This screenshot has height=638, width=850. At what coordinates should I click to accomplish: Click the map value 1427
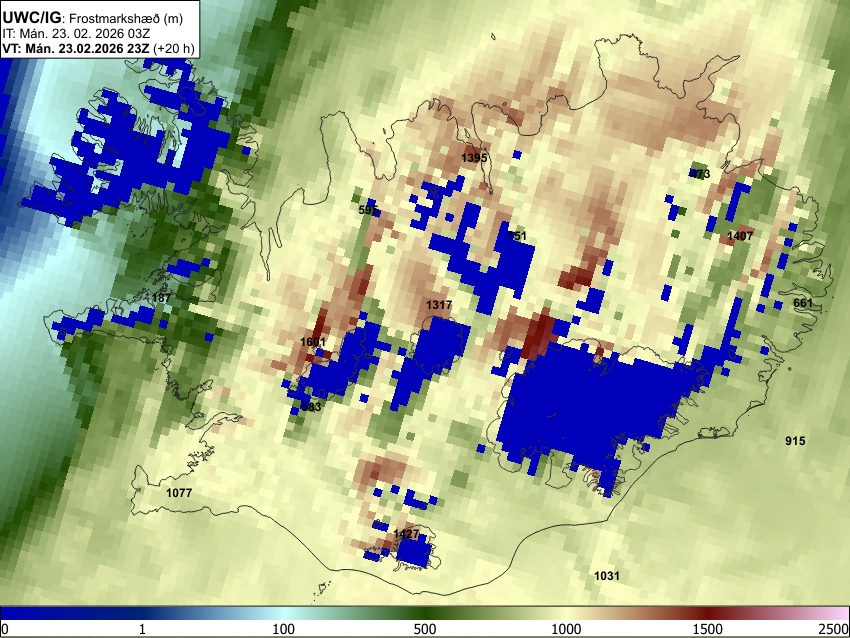tap(406, 534)
